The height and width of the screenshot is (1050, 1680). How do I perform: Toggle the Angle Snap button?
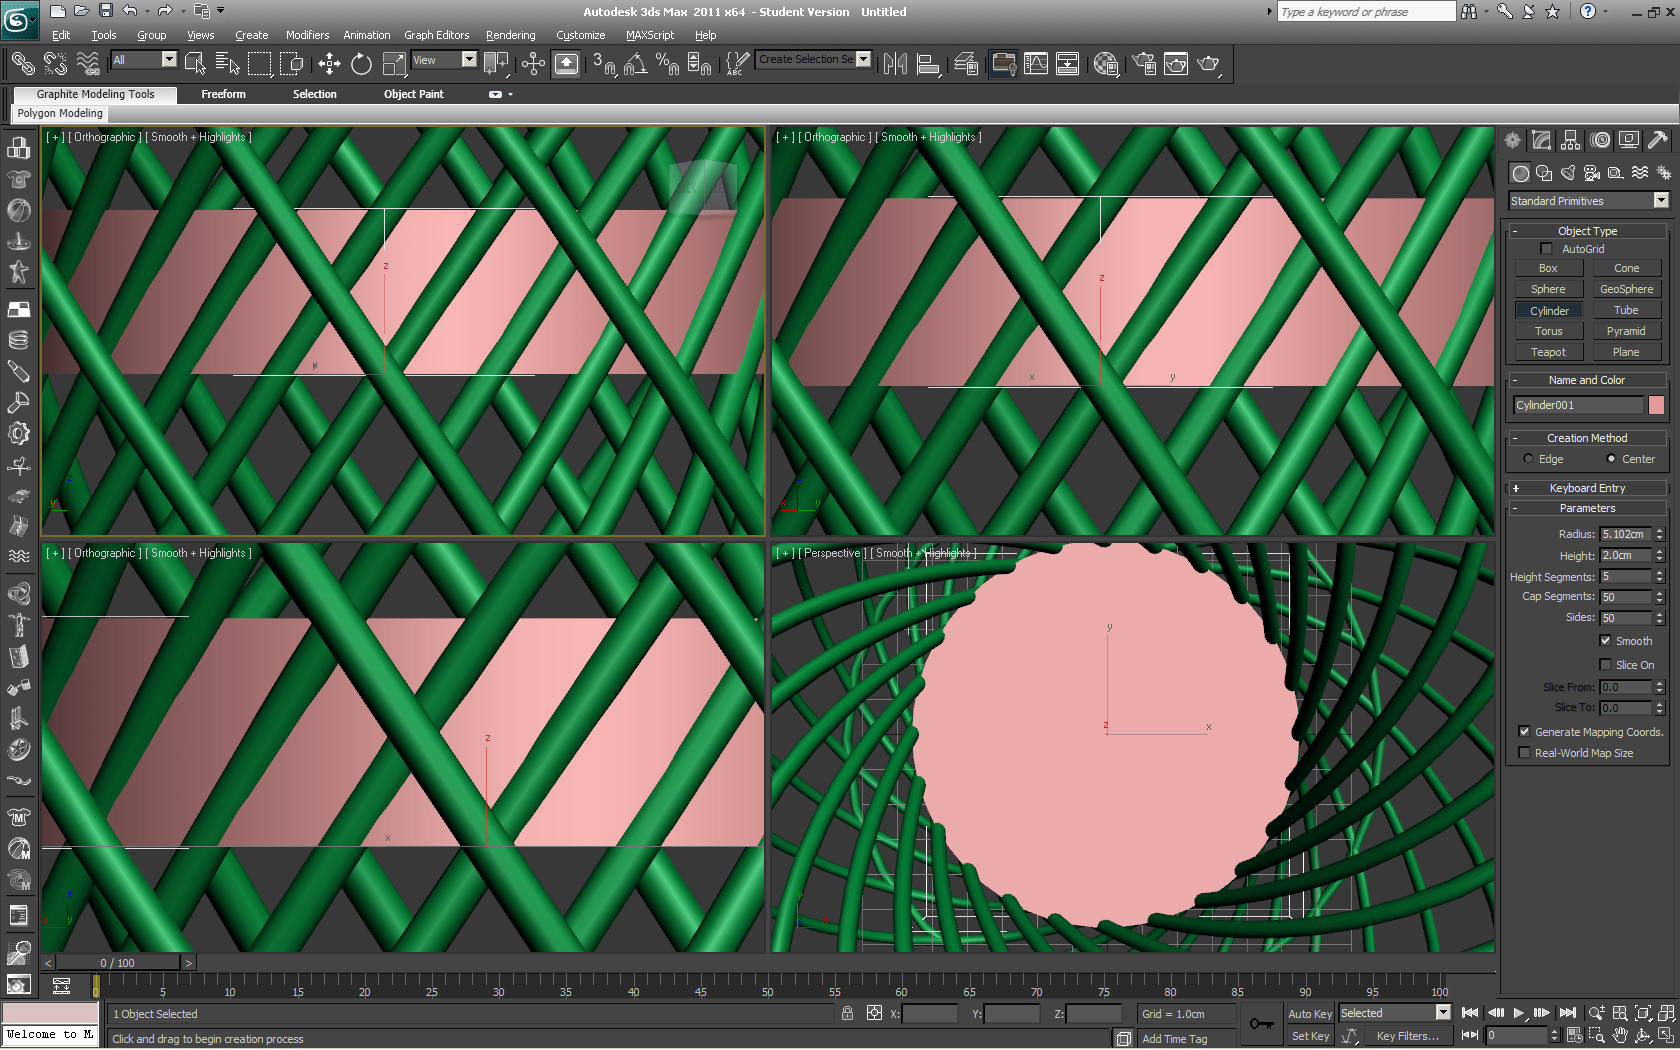tap(636, 64)
